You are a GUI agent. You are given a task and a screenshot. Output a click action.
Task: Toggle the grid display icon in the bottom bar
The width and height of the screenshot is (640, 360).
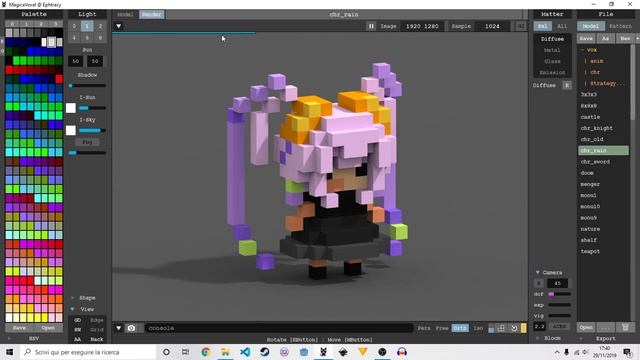pos(502,328)
